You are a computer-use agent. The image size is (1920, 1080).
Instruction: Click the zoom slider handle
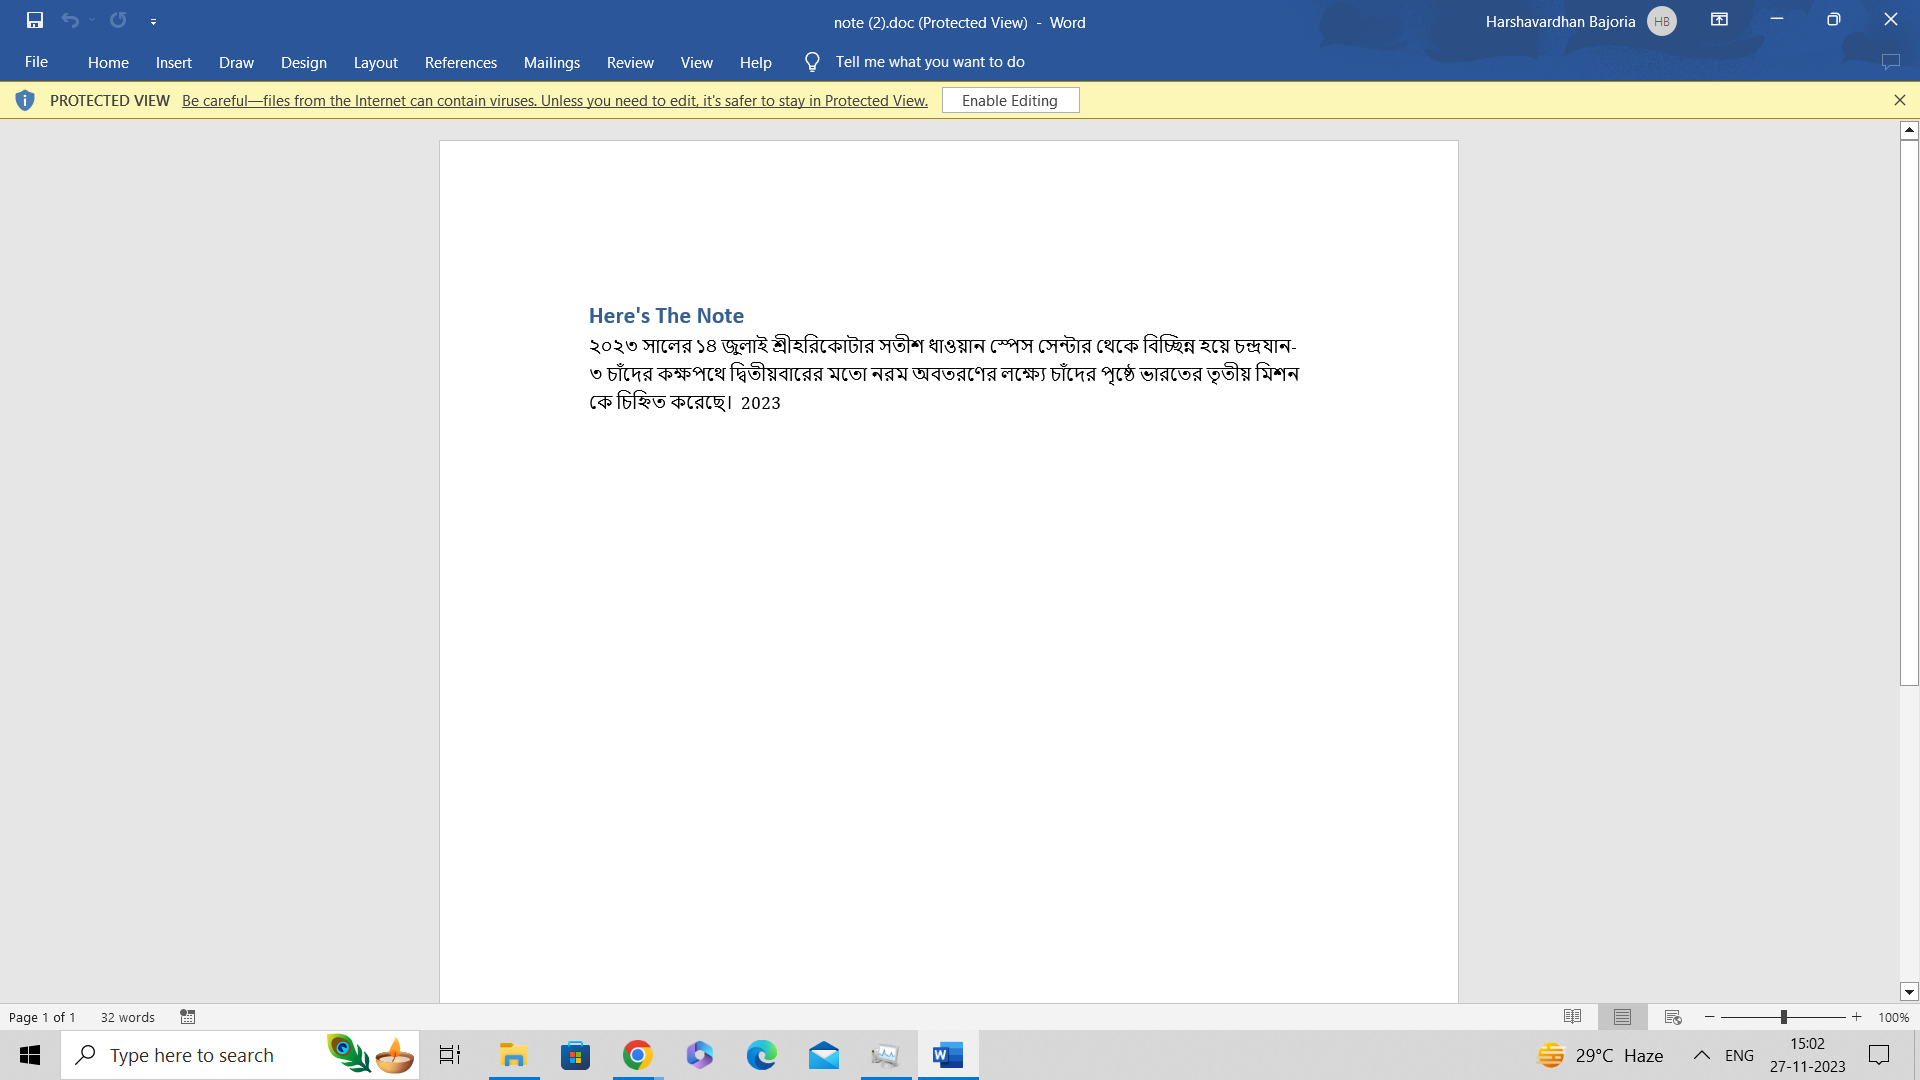pos(1783,1017)
